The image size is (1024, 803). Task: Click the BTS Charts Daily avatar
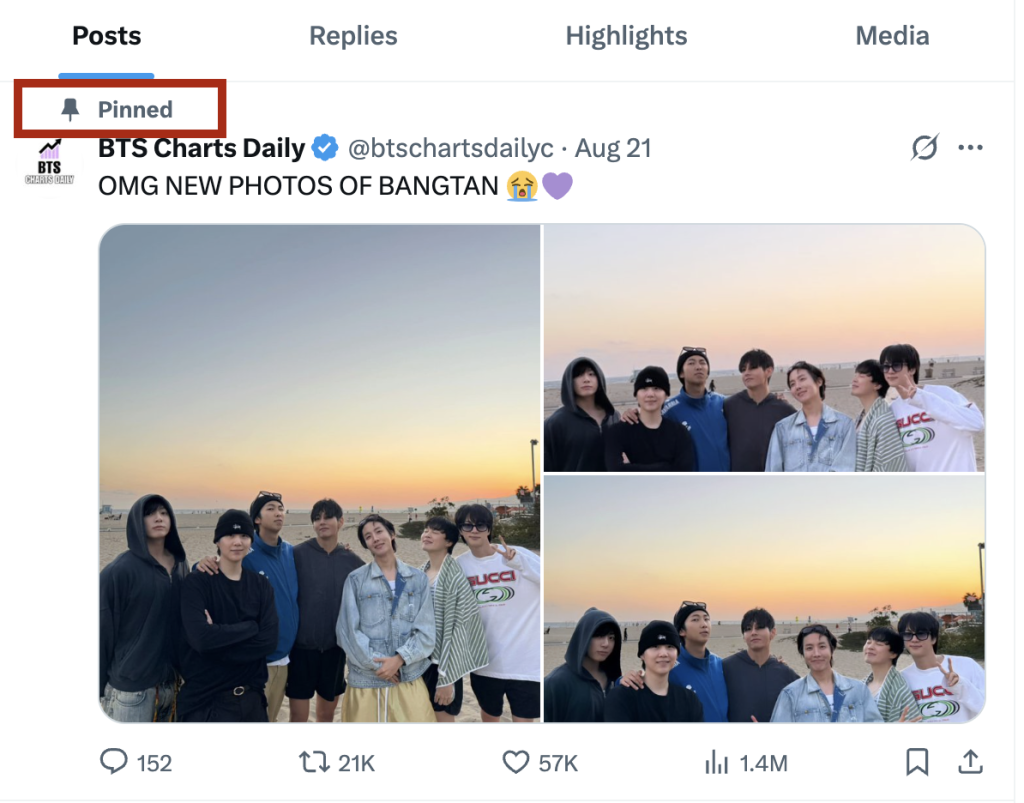pyautogui.click(x=50, y=165)
